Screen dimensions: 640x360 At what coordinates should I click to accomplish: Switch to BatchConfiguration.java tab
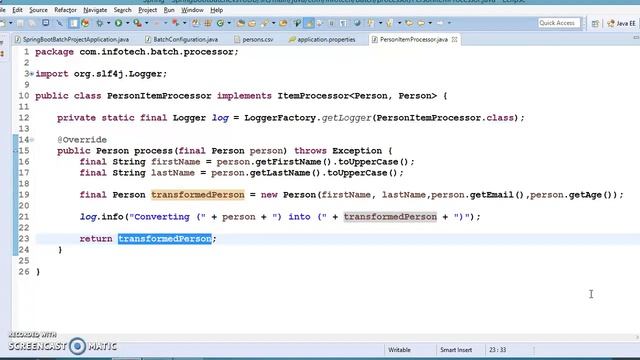(182, 40)
